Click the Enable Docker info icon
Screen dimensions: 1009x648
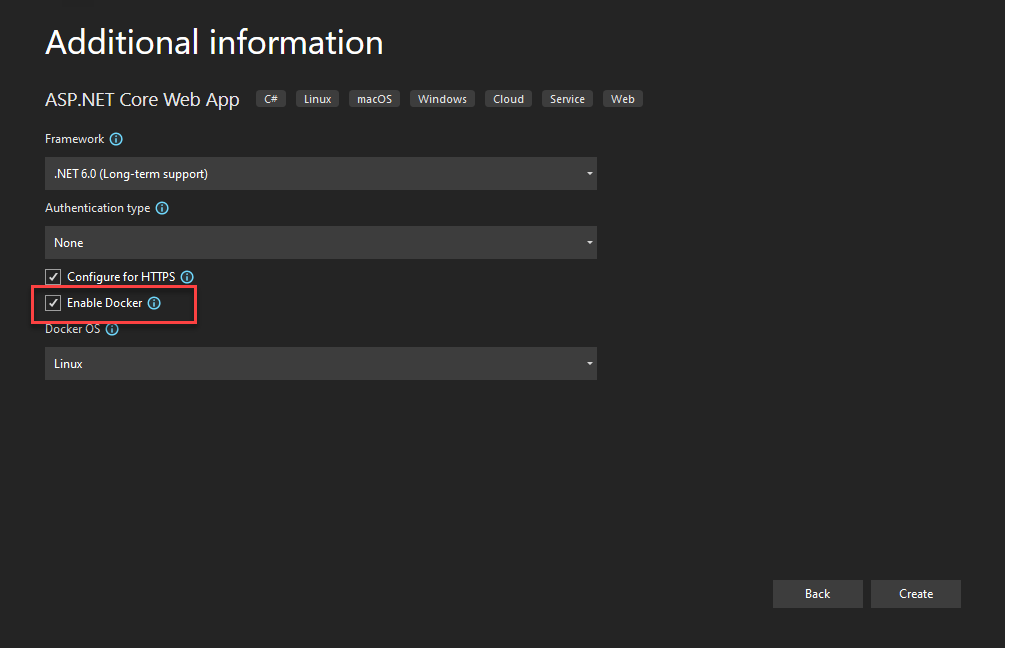pyautogui.click(x=154, y=302)
